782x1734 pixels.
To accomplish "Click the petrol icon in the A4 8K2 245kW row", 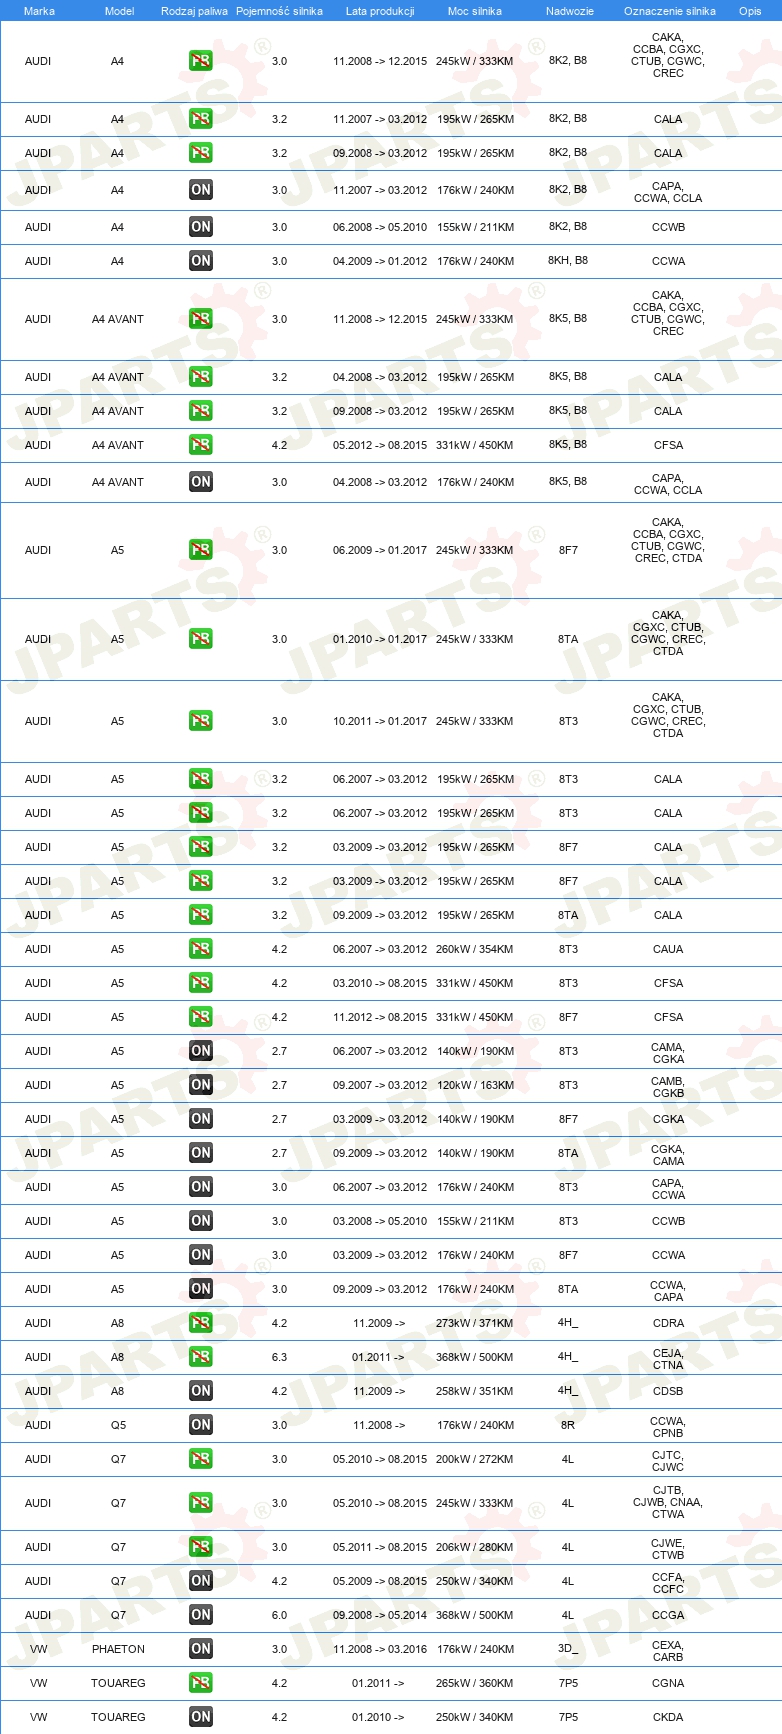I will [x=201, y=61].
